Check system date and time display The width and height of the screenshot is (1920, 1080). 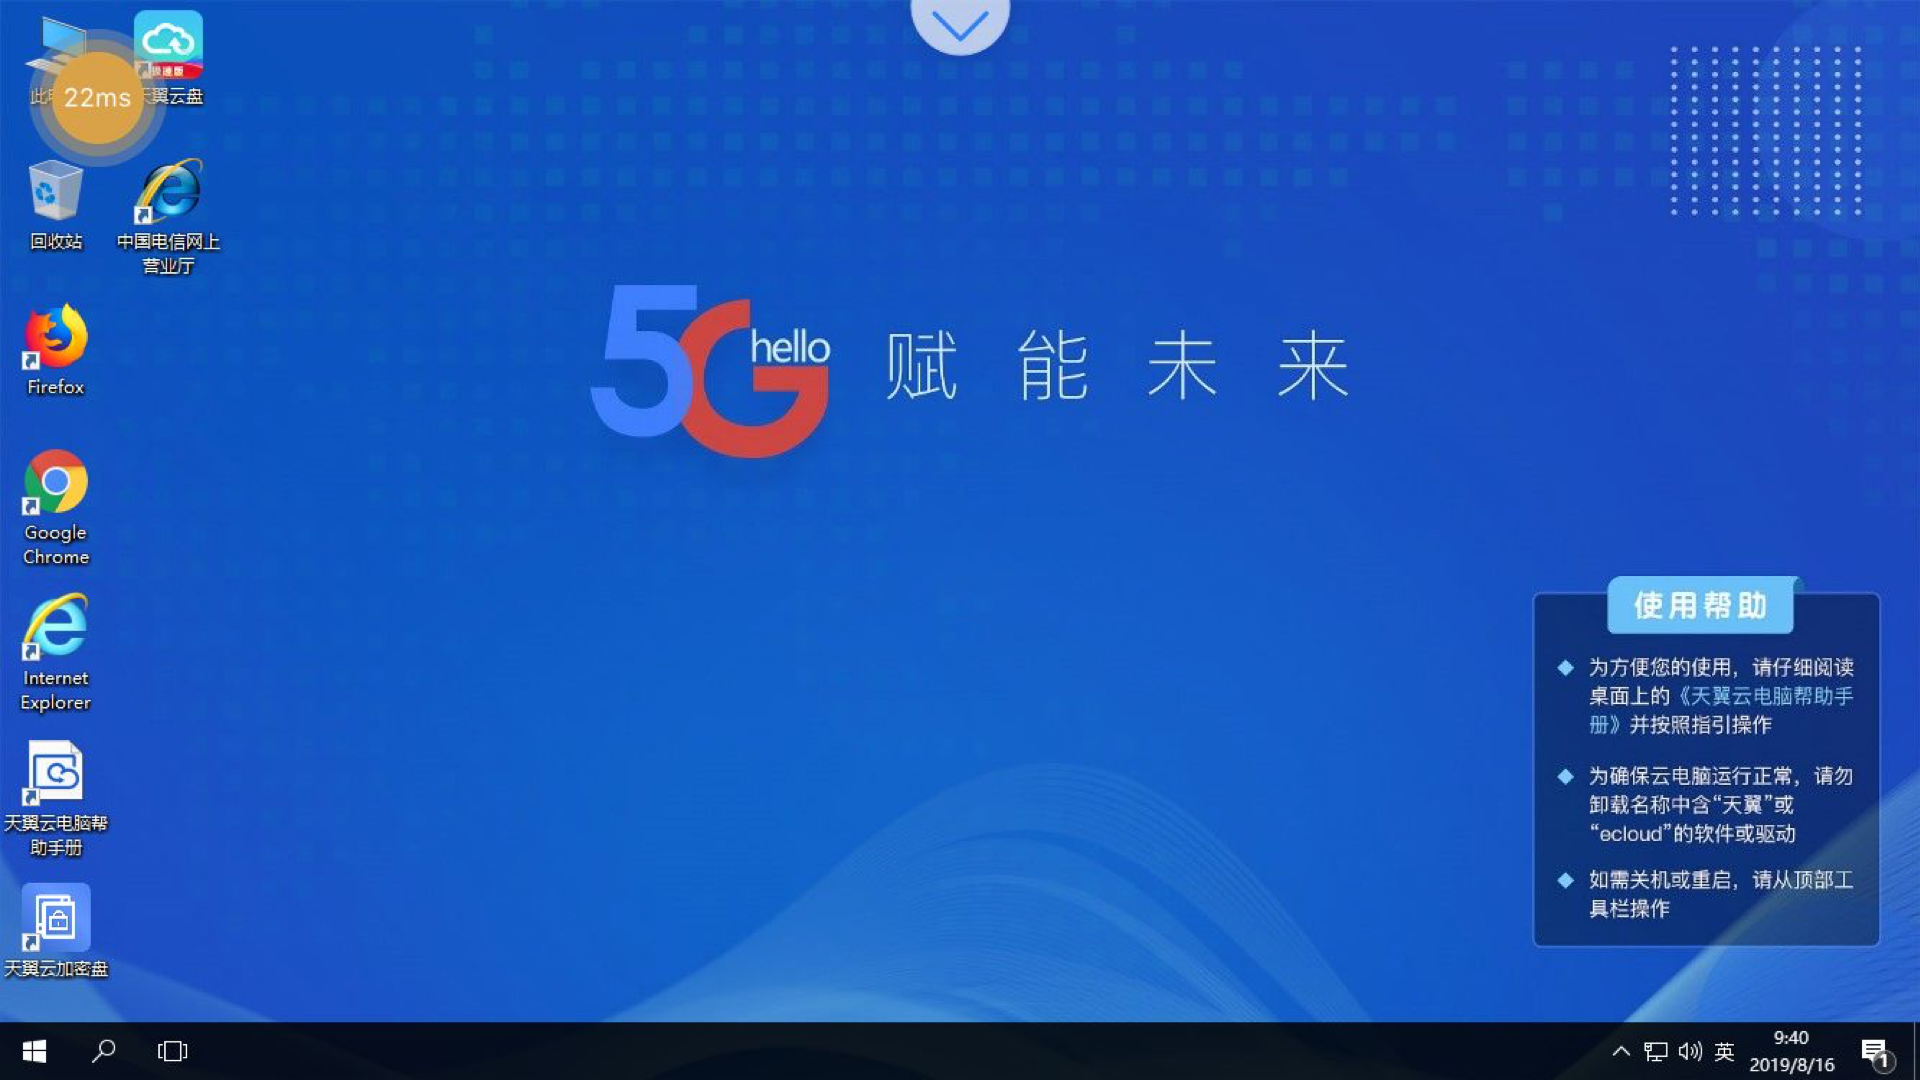tap(1796, 1051)
